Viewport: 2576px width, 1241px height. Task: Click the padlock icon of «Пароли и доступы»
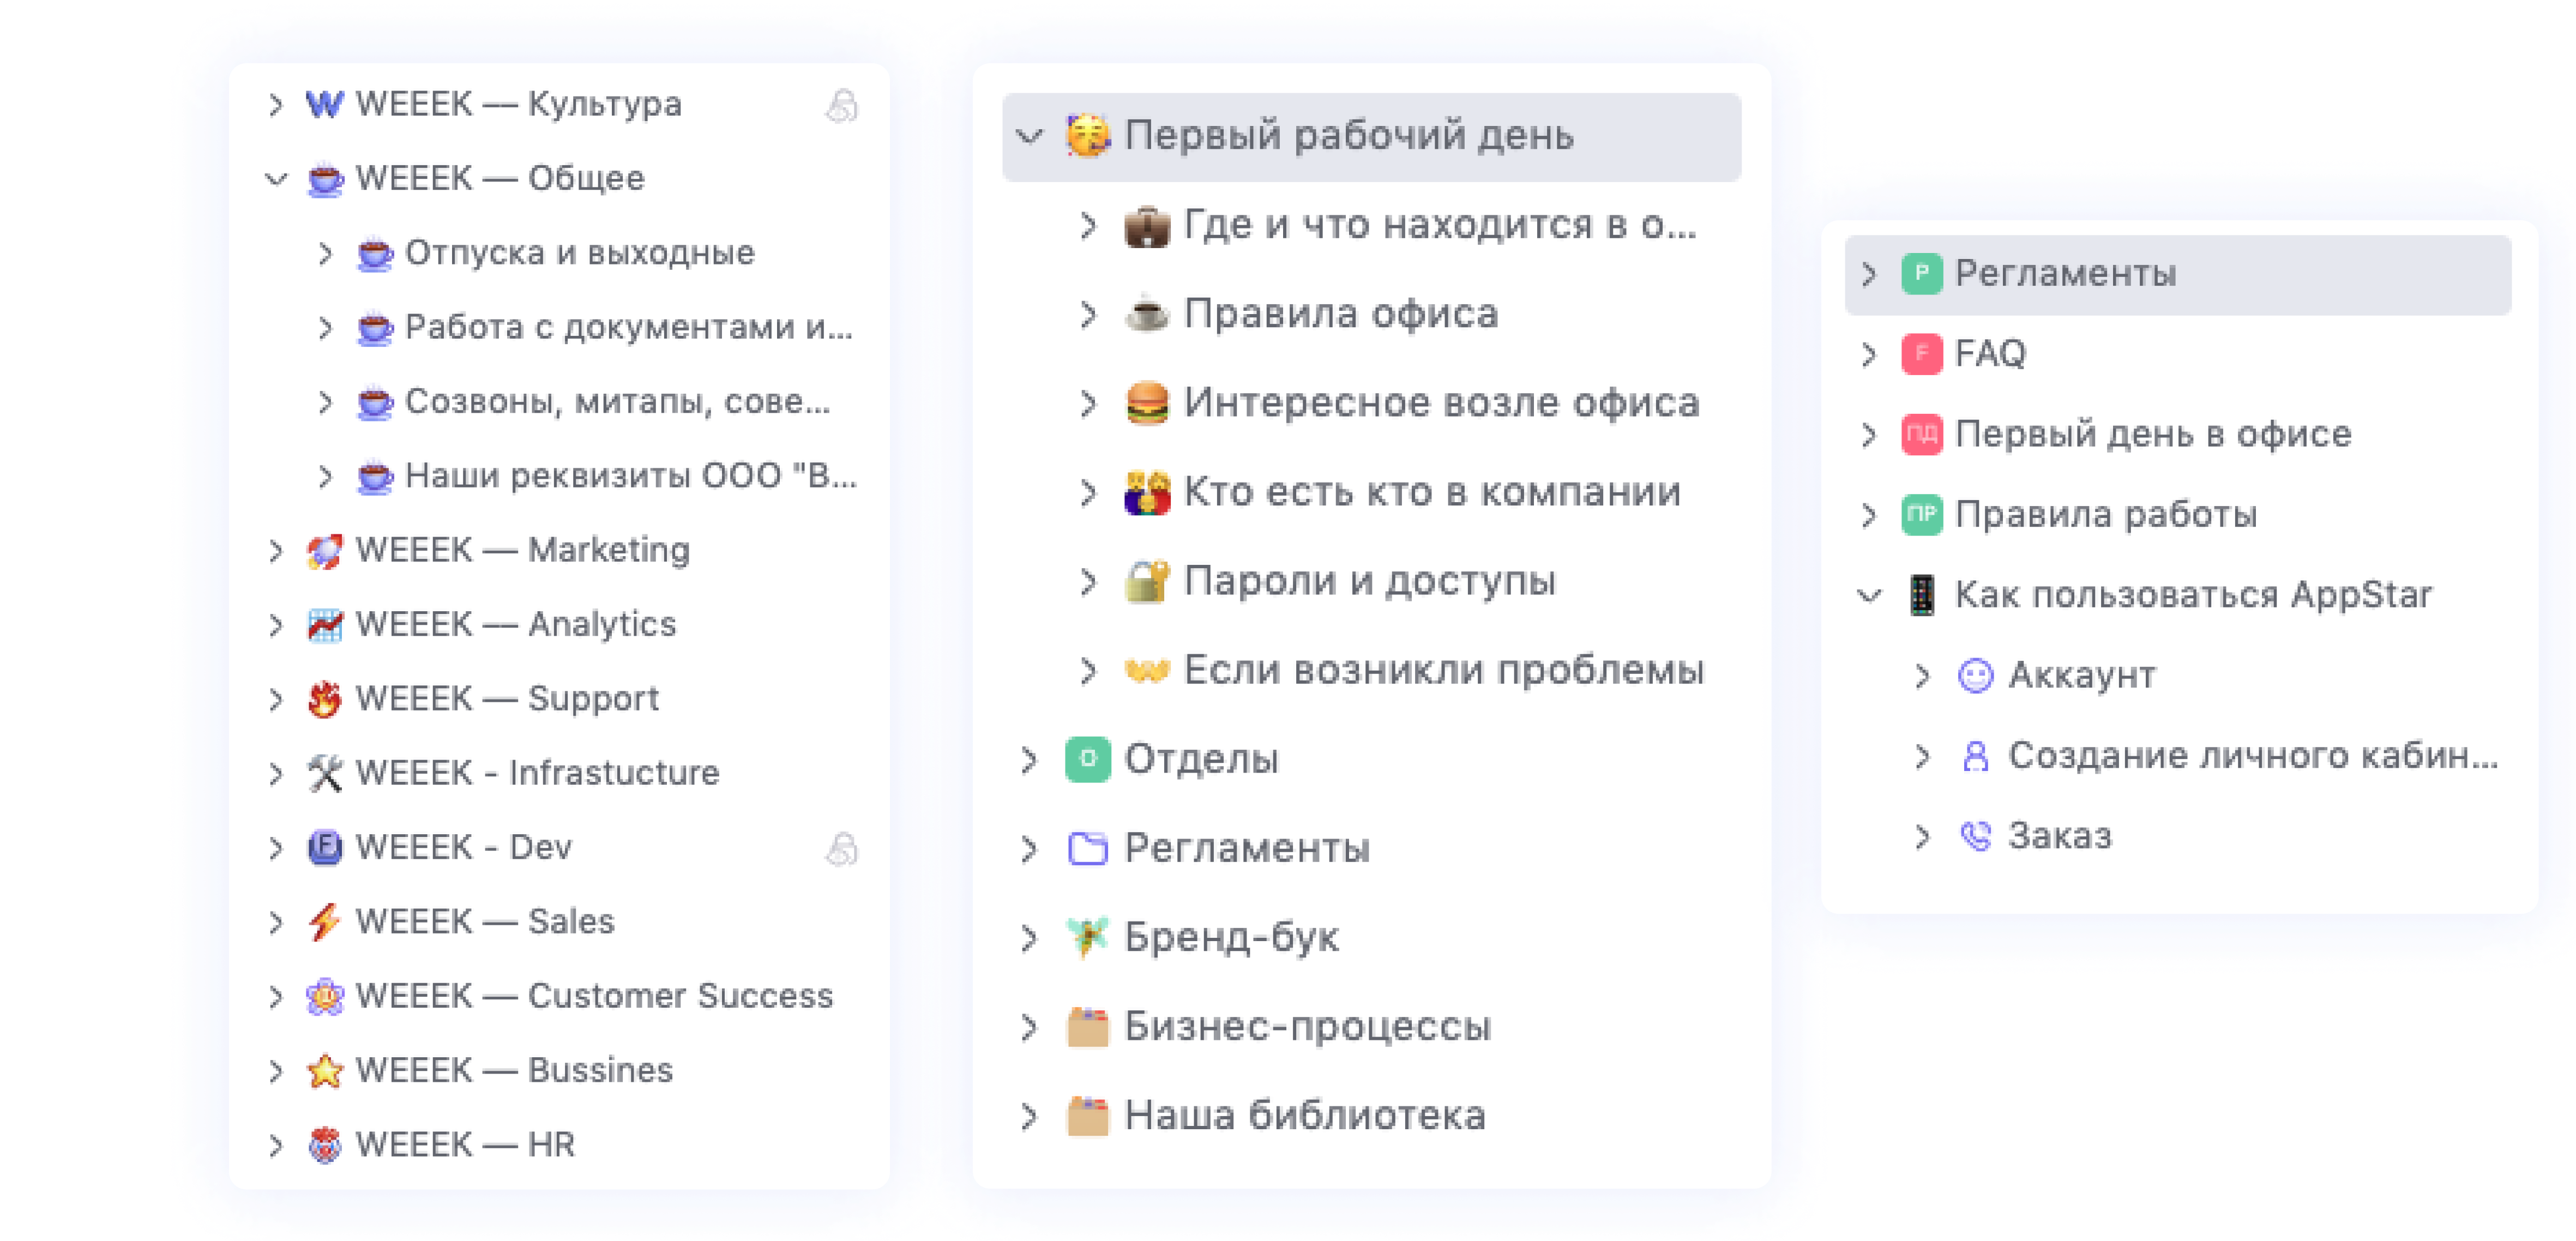(1148, 580)
